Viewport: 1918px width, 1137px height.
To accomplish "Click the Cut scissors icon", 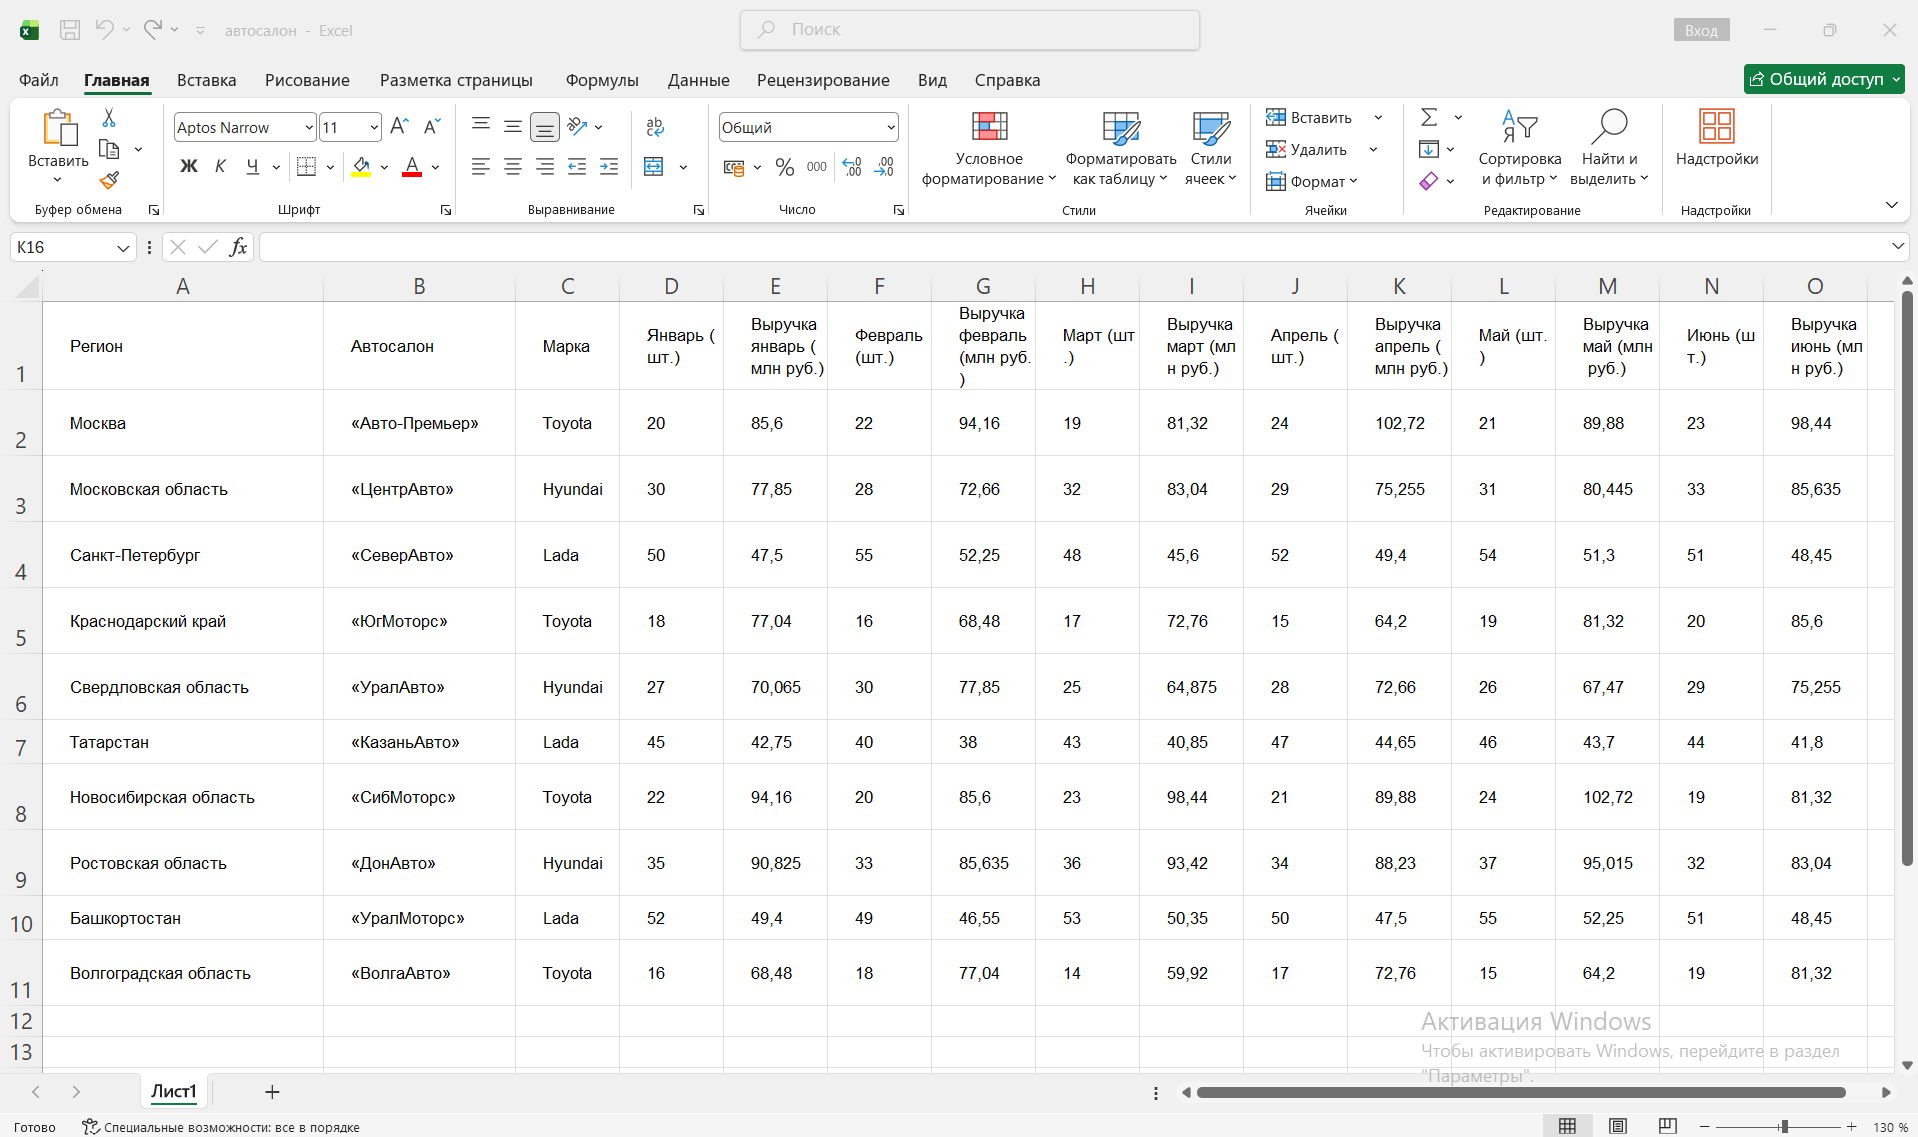I will [109, 118].
